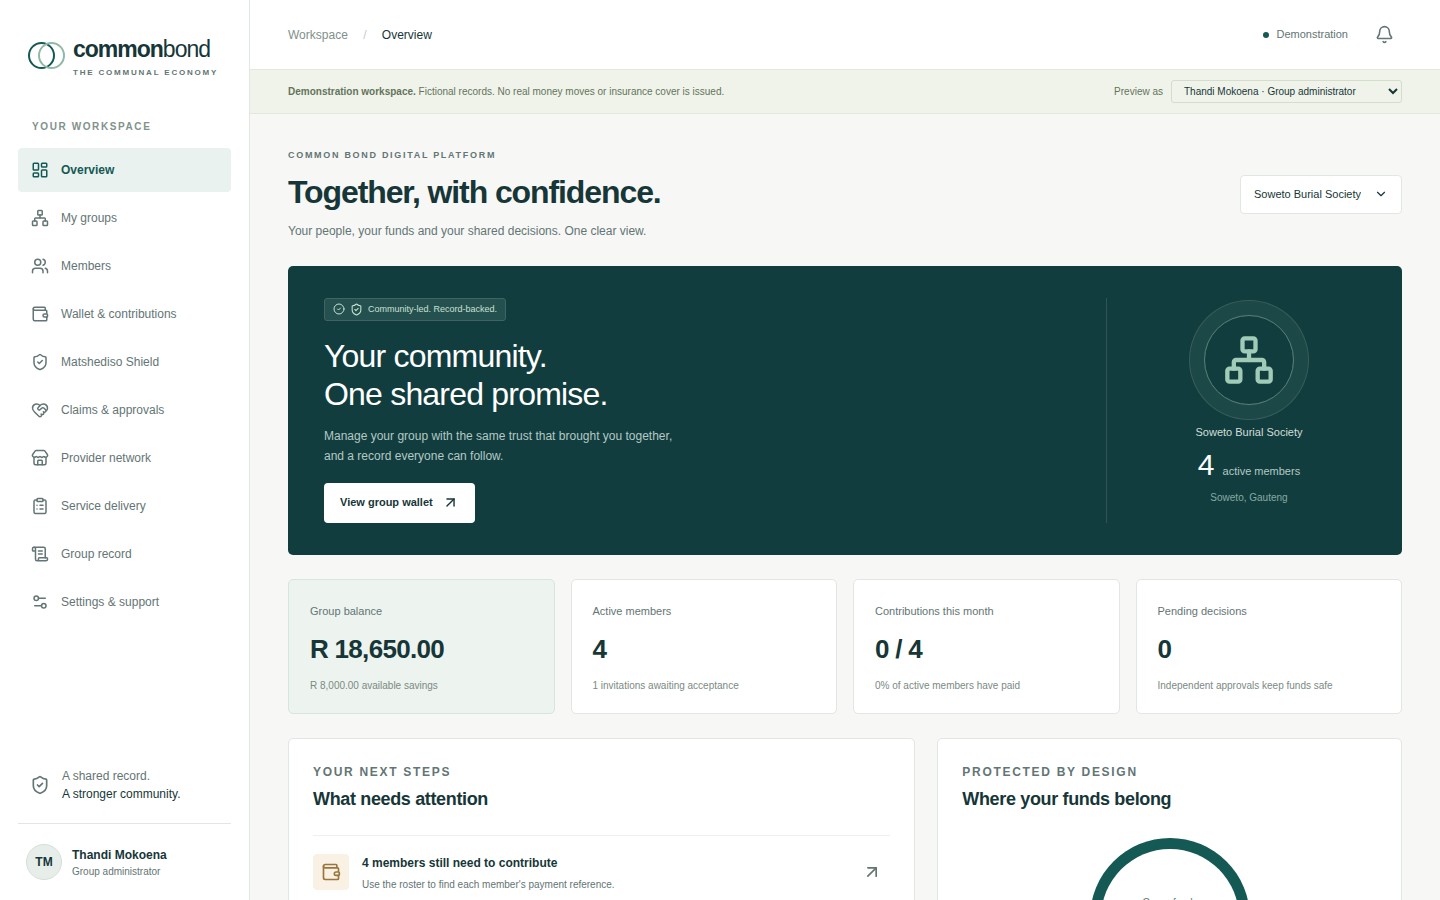Click the Soweto Burial Society group emblem

(1249, 360)
